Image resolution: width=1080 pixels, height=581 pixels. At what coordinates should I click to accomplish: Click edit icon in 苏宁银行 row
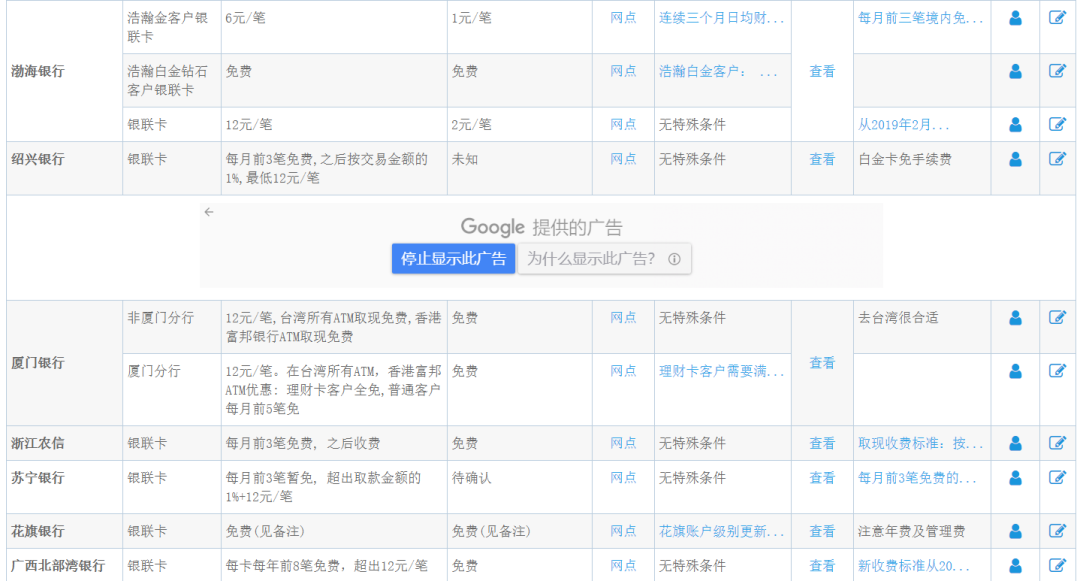point(1057,478)
